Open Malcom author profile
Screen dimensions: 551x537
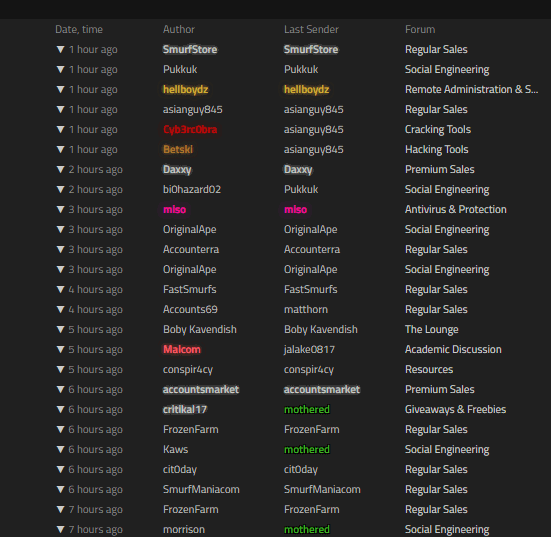(x=182, y=350)
